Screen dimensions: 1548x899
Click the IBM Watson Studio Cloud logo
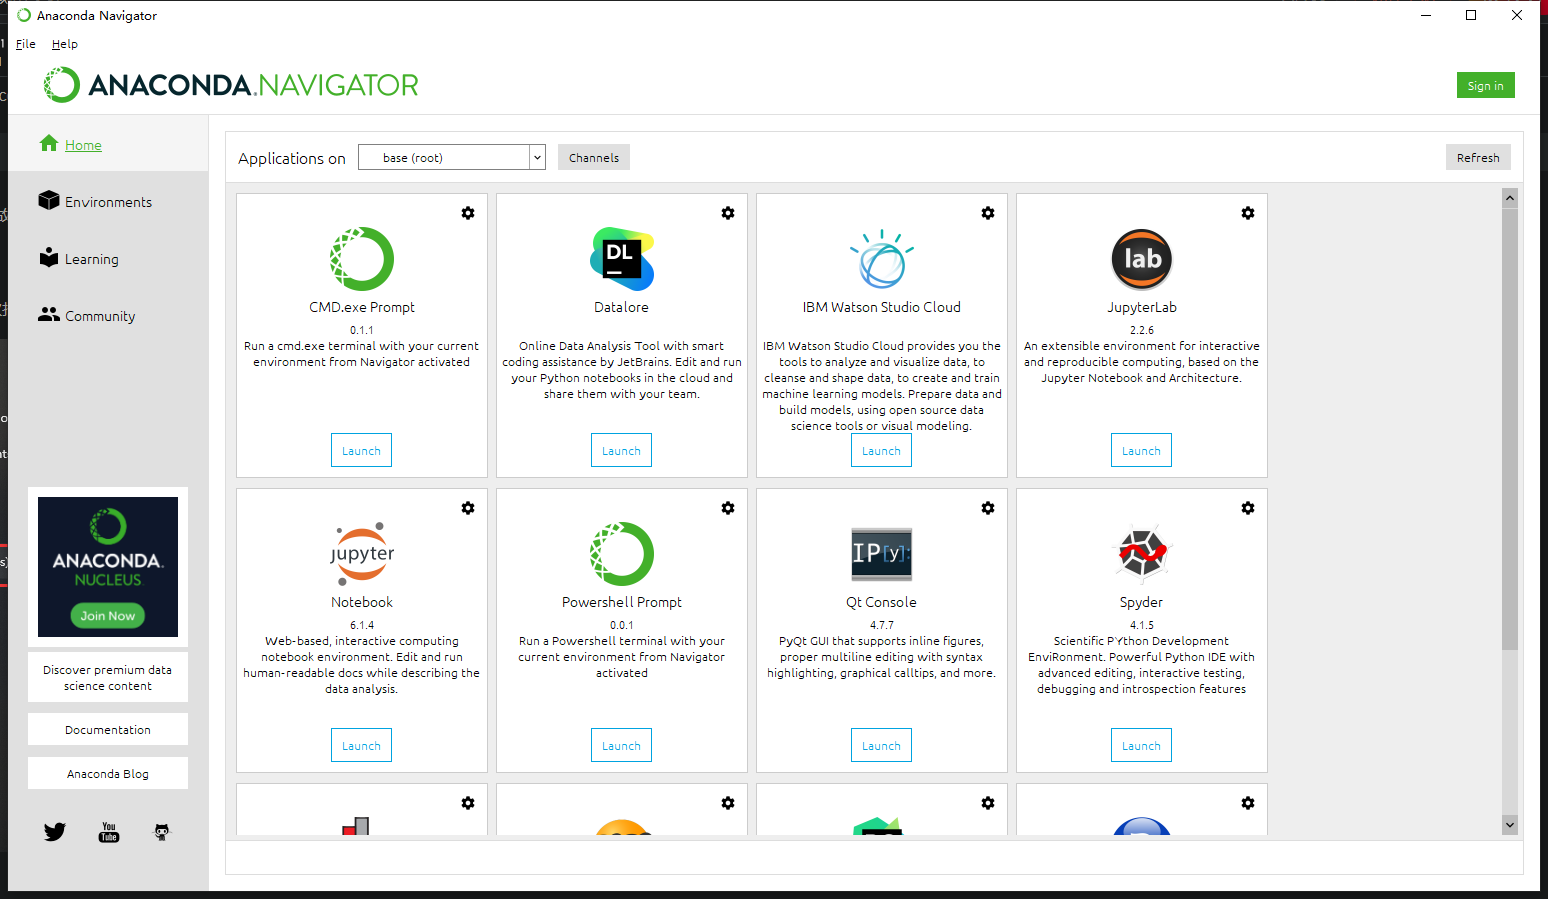pos(882,259)
